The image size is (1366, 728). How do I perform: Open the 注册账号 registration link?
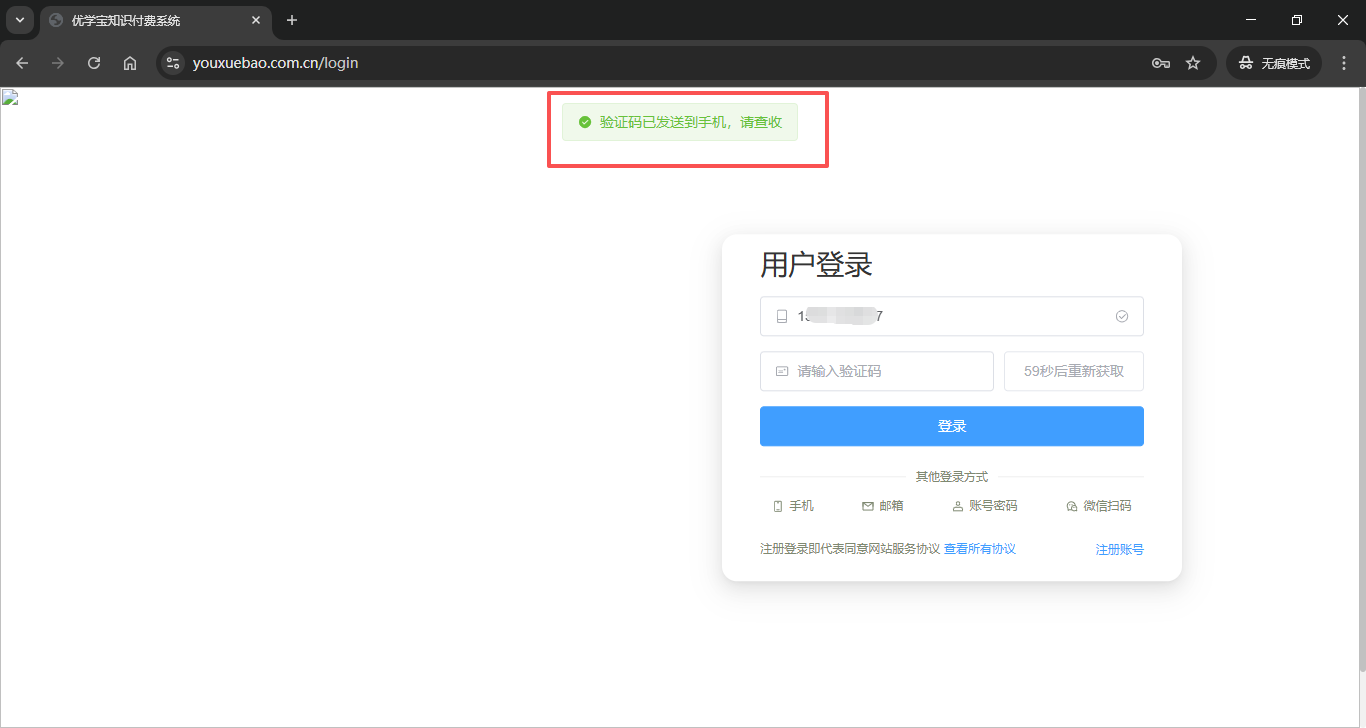1119,548
